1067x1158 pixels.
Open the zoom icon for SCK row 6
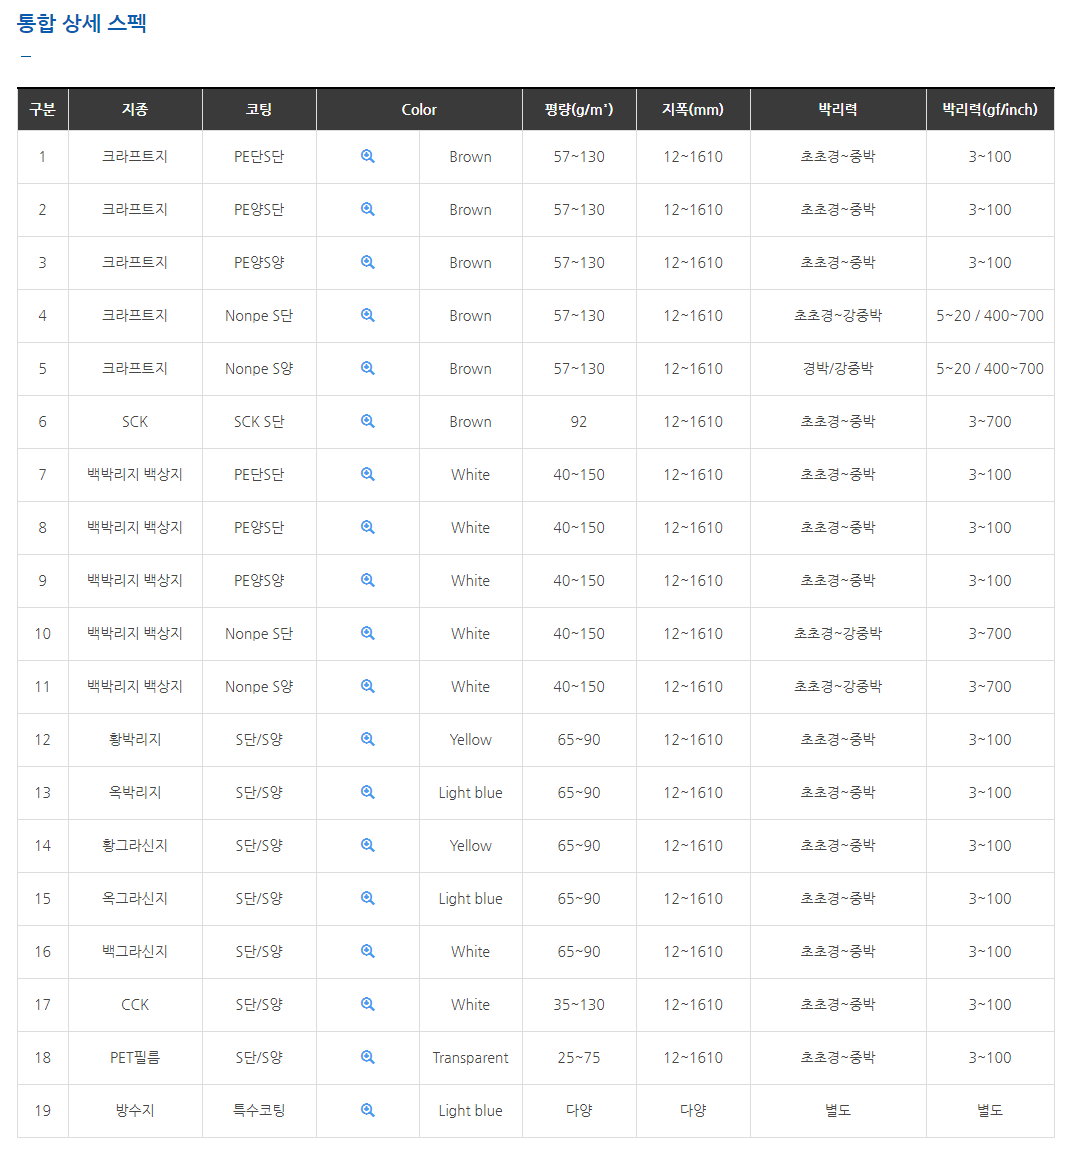tap(368, 421)
